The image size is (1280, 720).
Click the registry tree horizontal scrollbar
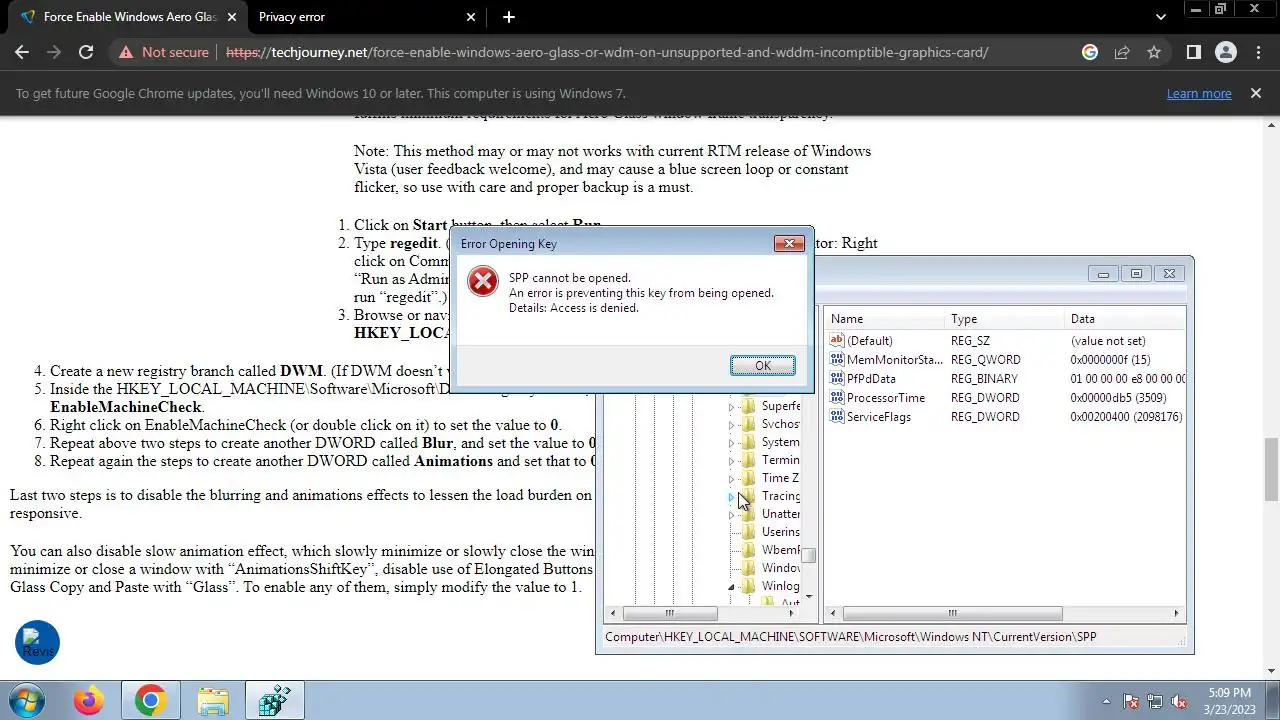[x=669, y=613]
